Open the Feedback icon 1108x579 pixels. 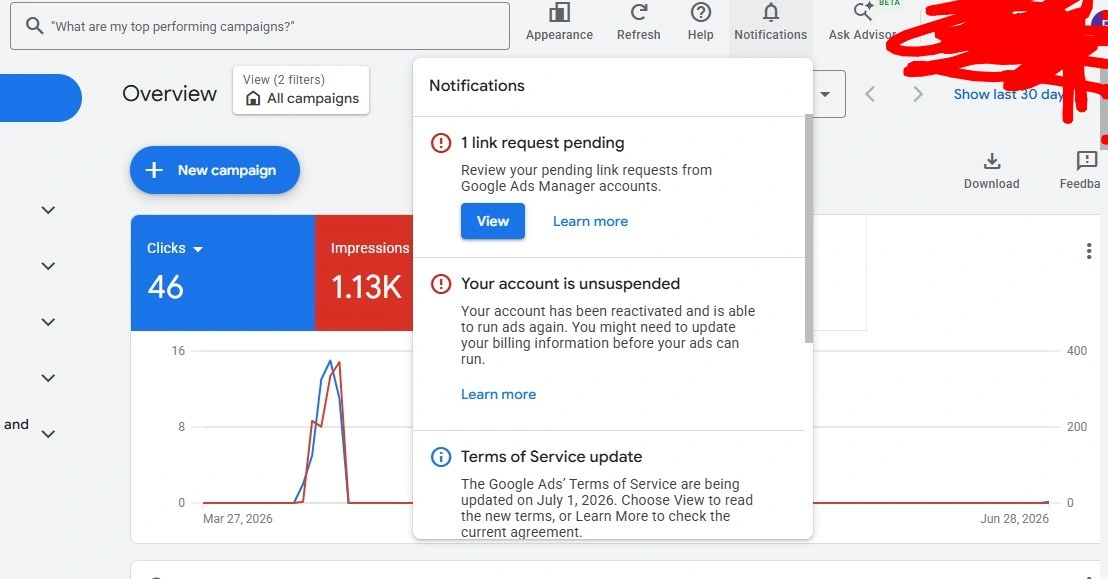coord(1086,161)
